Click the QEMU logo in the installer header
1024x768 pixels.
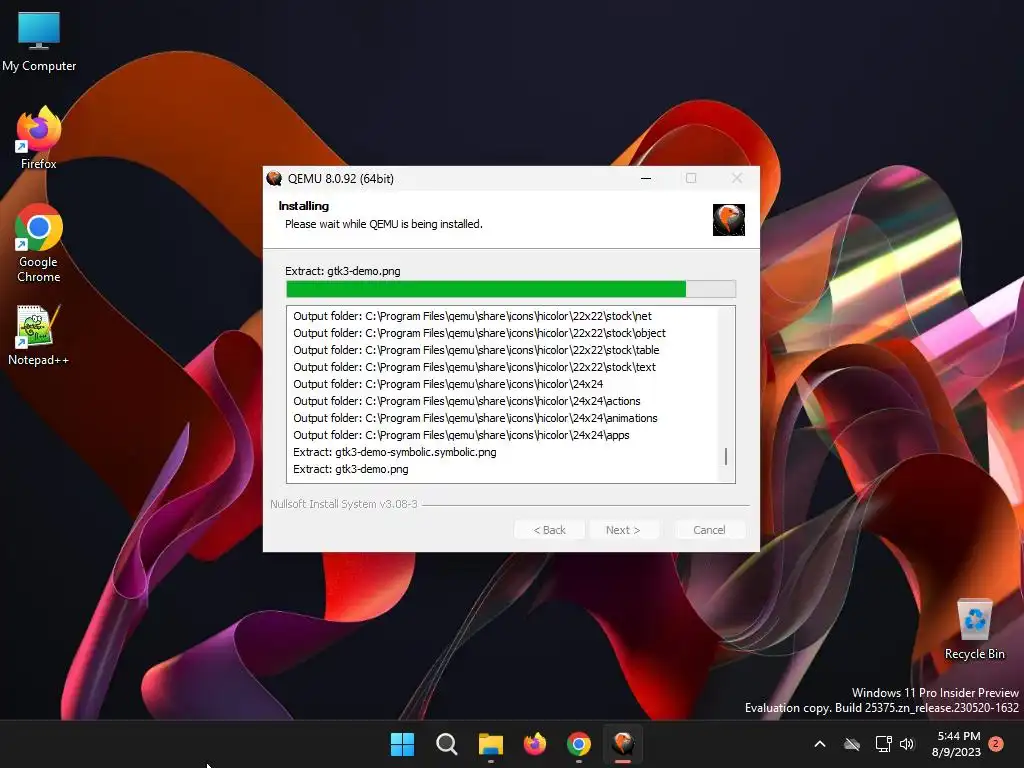(x=729, y=219)
